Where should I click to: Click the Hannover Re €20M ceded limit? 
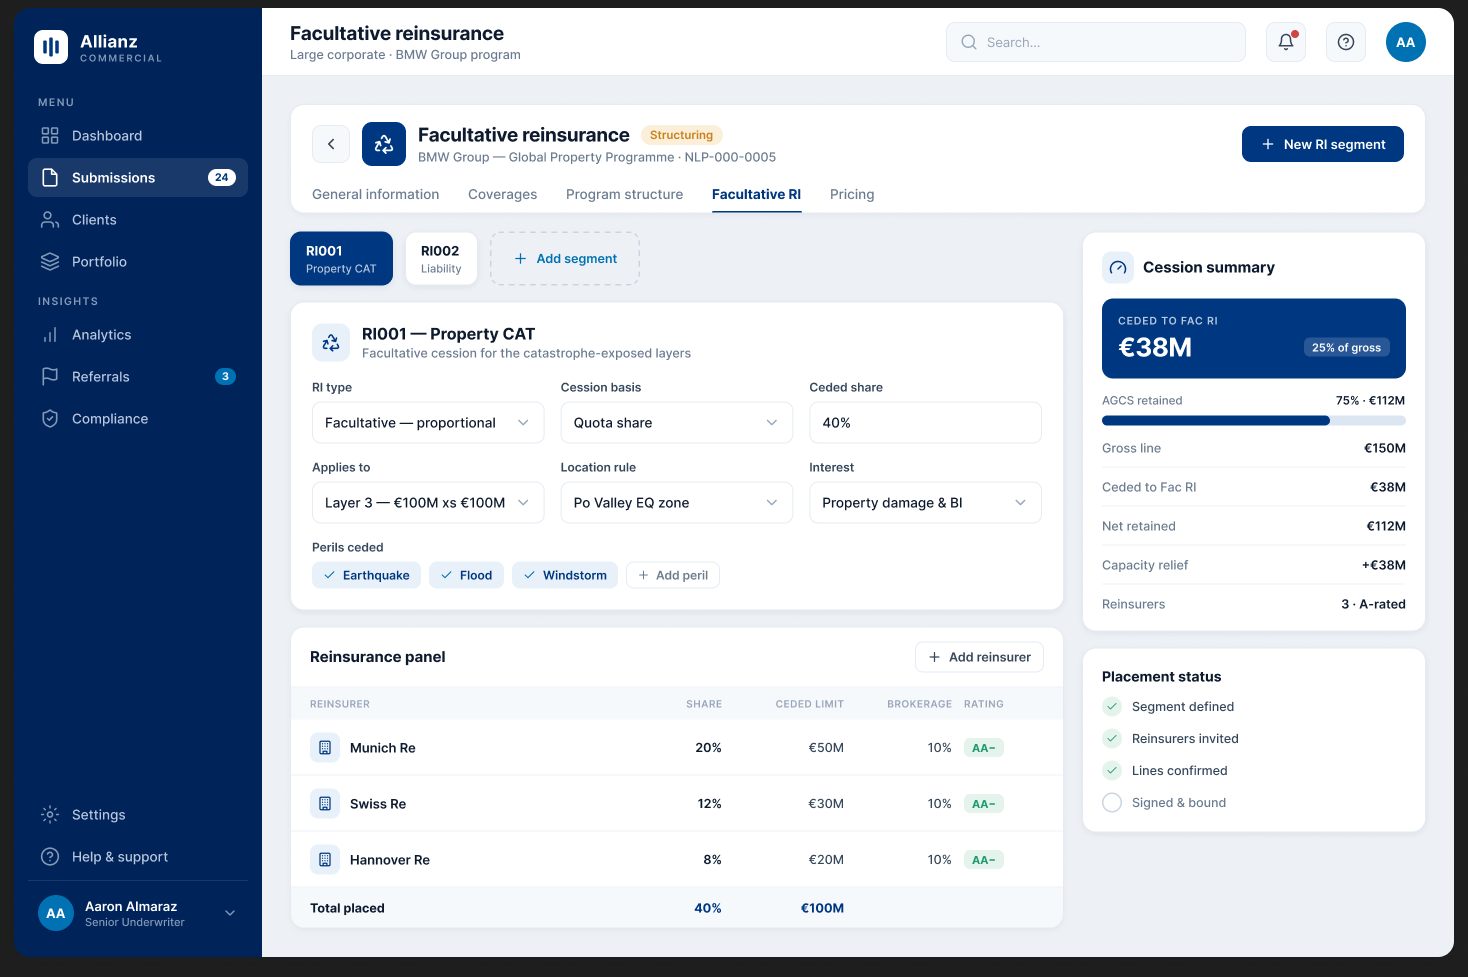826,860
